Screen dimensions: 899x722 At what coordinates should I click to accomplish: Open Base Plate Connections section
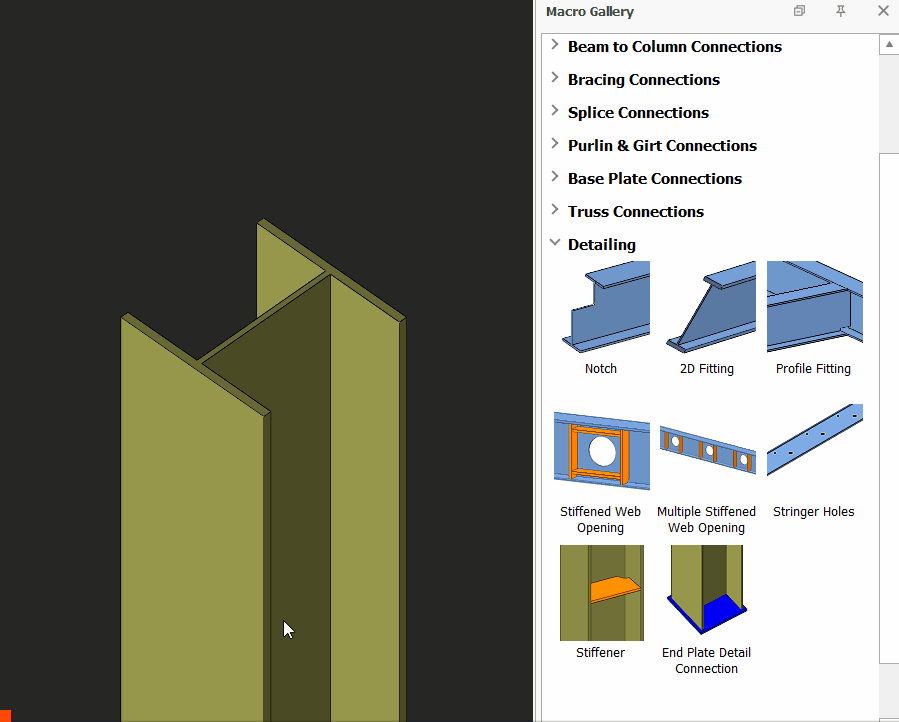[x=654, y=179]
